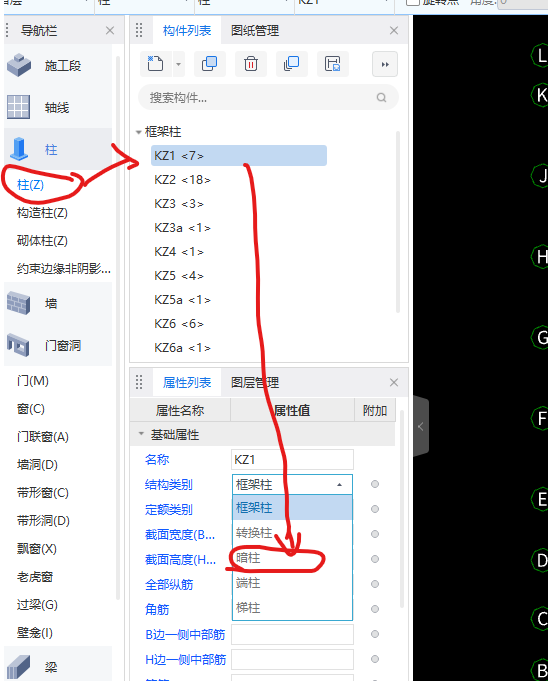Click the 搜索构件 search field
The width and height of the screenshot is (548, 681).
[268, 97]
